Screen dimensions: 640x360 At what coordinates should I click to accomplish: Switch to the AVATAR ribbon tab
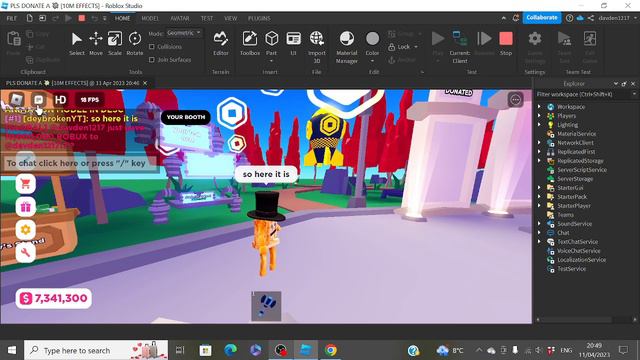tap(180, 18)
